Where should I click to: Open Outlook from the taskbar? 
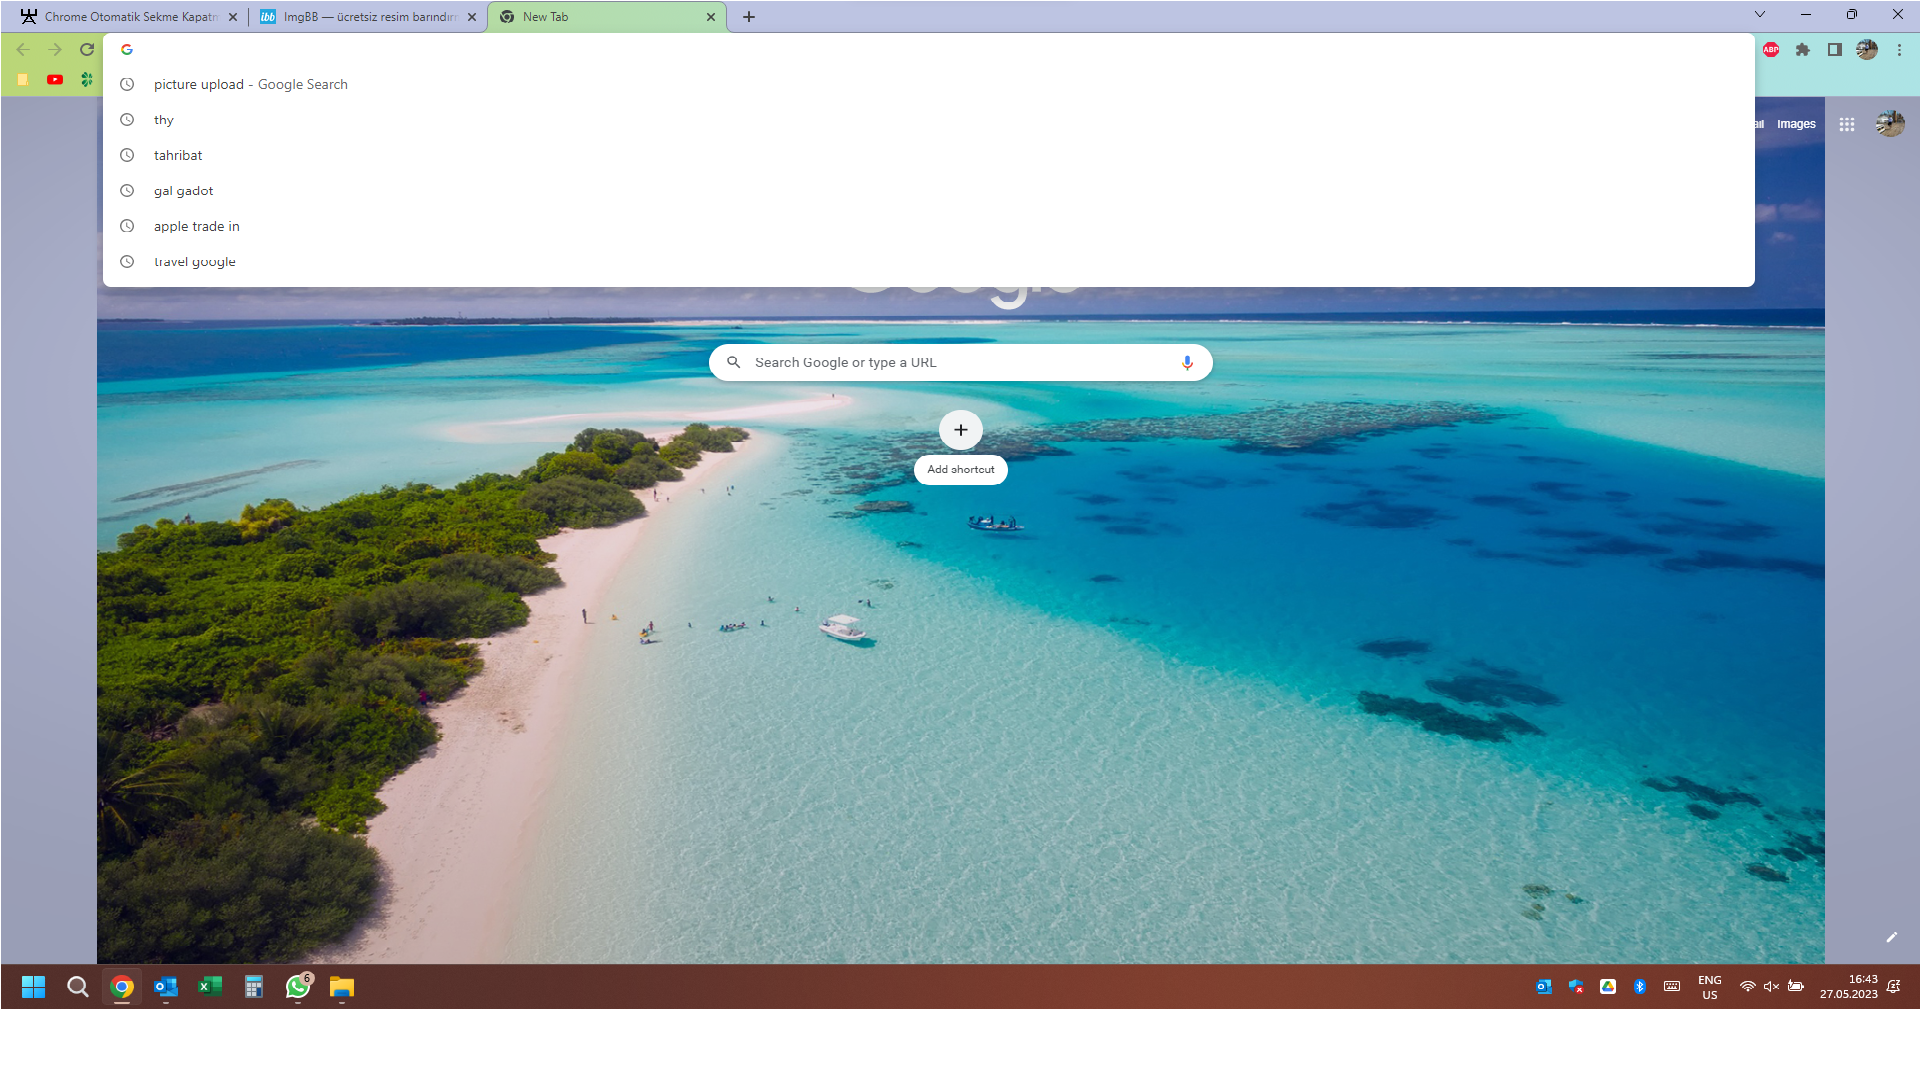[x=166, y=987]
